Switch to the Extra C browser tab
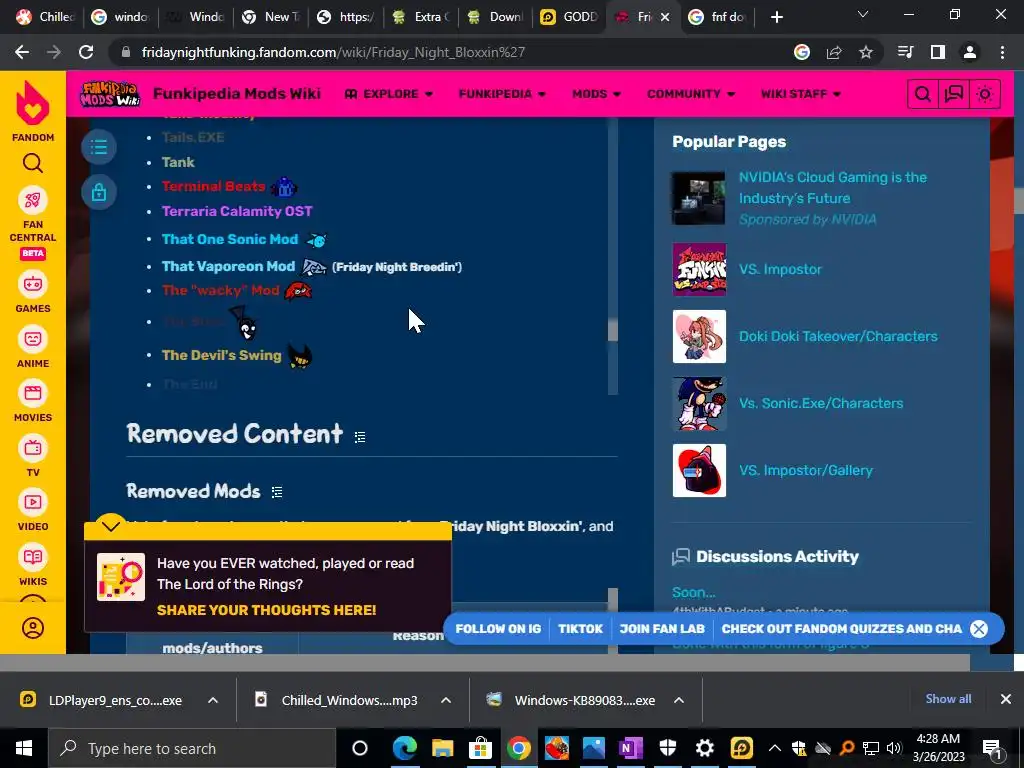The image size is (1024, 768). coord(421,17)
